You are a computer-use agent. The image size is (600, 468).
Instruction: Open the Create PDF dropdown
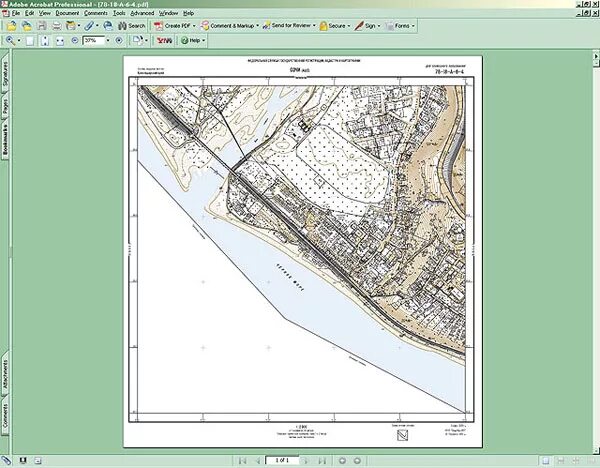tap(174, 26)
